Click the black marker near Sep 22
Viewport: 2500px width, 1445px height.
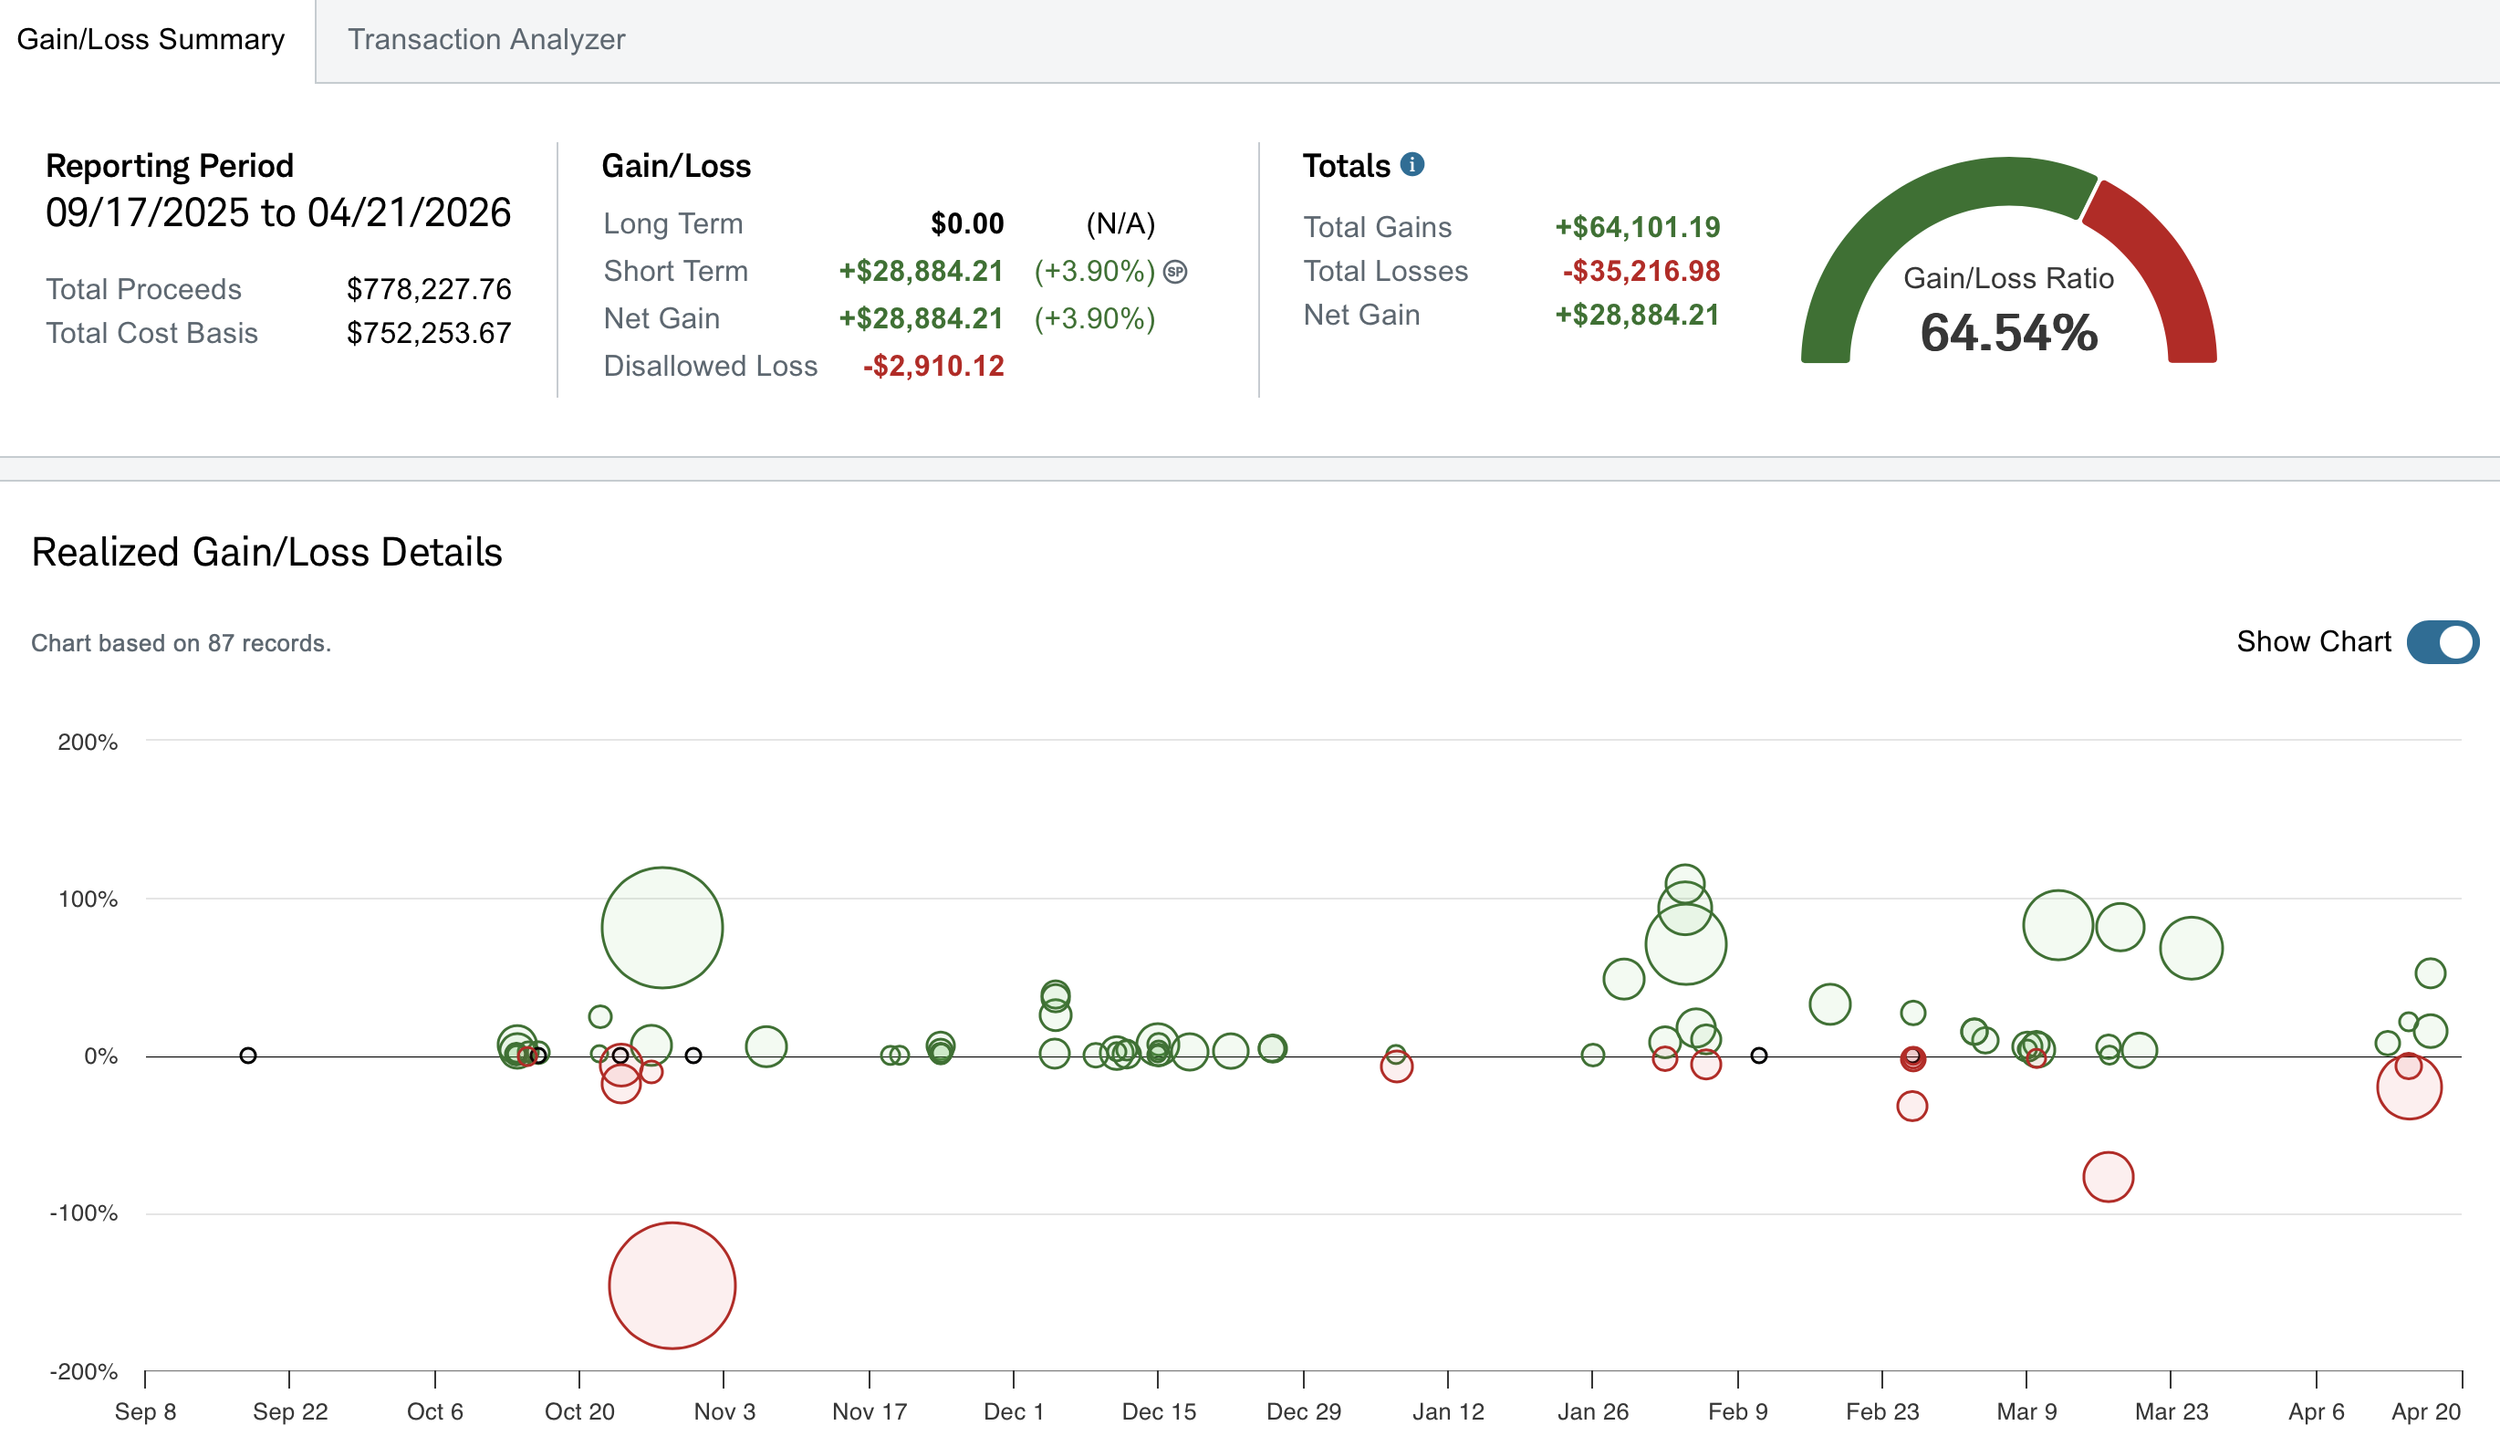[248, 1055]
